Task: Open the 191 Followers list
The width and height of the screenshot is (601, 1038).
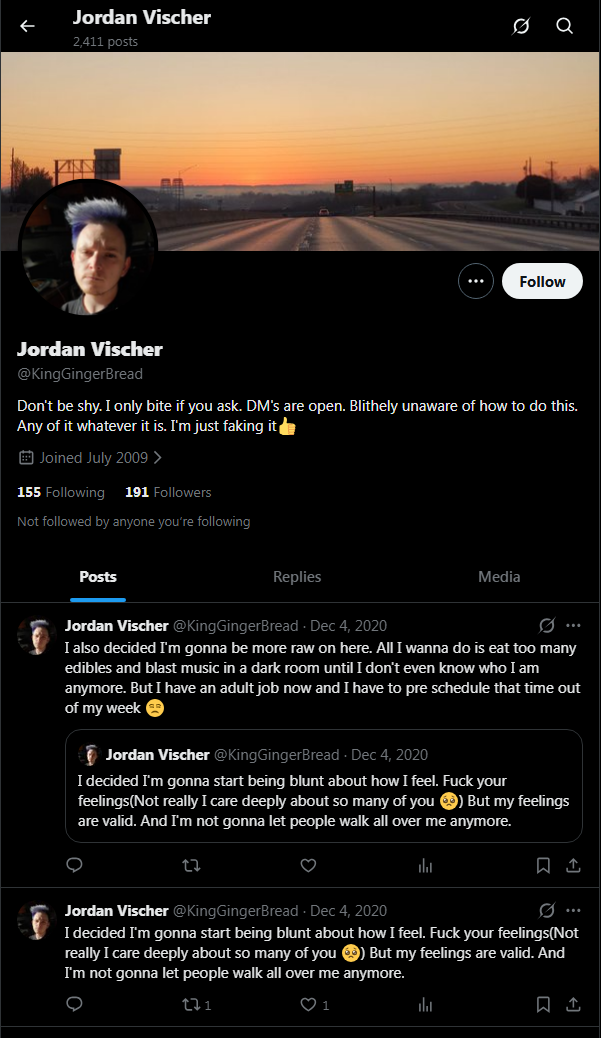Action: 168,492
